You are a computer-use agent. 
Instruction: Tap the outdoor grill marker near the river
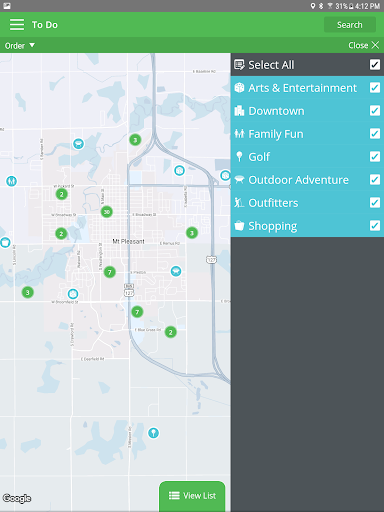pos(78,144)
